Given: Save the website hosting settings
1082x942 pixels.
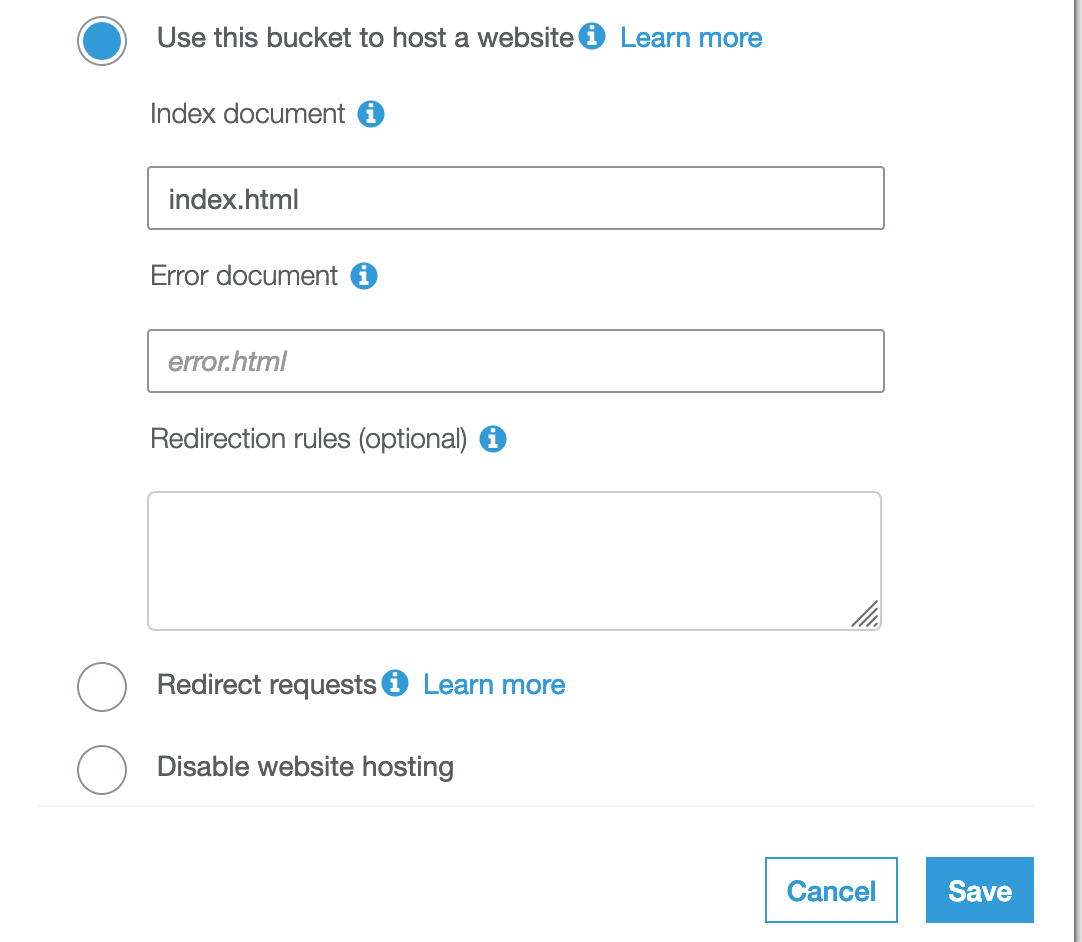Looking at the screenshot, I should tap(979, 890).
